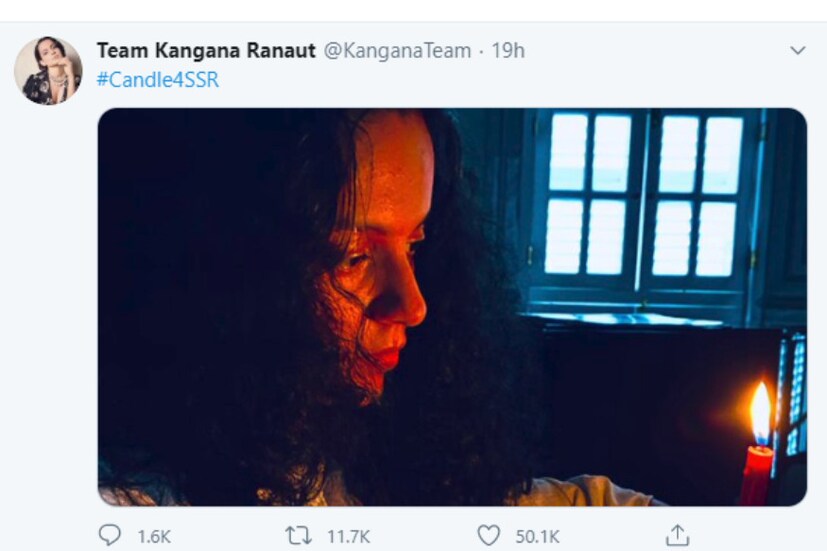This screenshot has width=827, height=551.
Task: Like the tweet with the heart icon
Action: [488, 536]
